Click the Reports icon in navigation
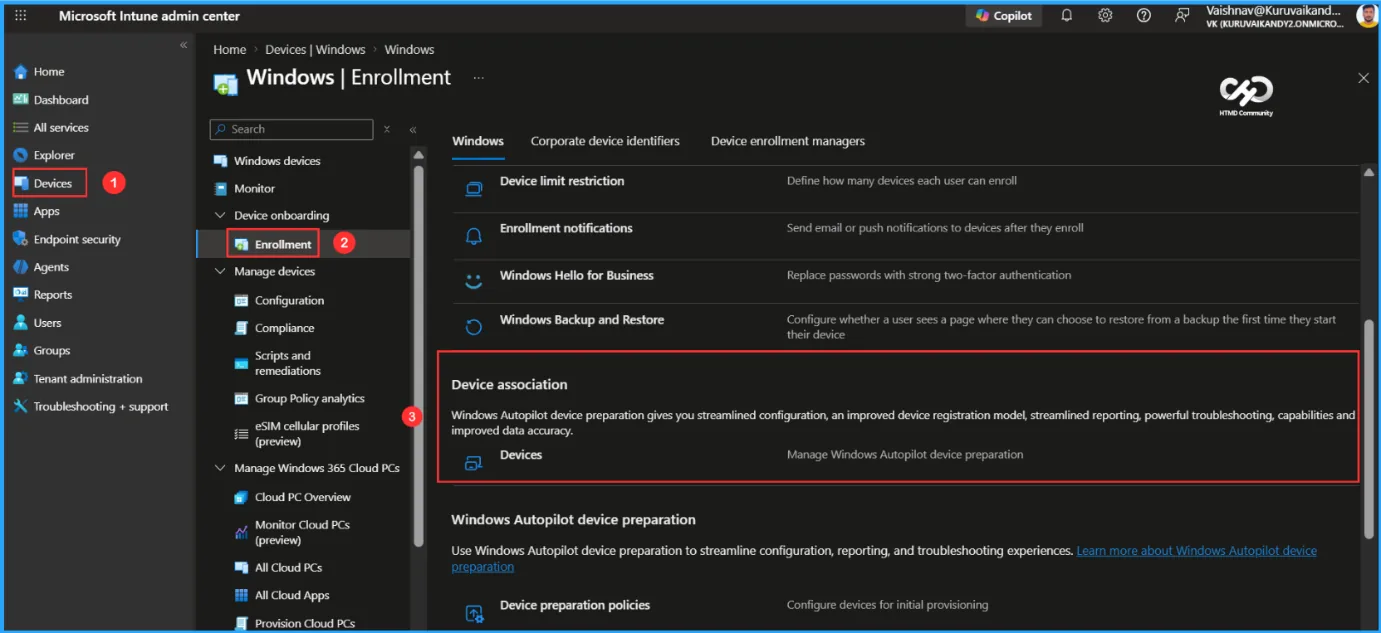1381x633 pixels. click(x=21, y=295)
